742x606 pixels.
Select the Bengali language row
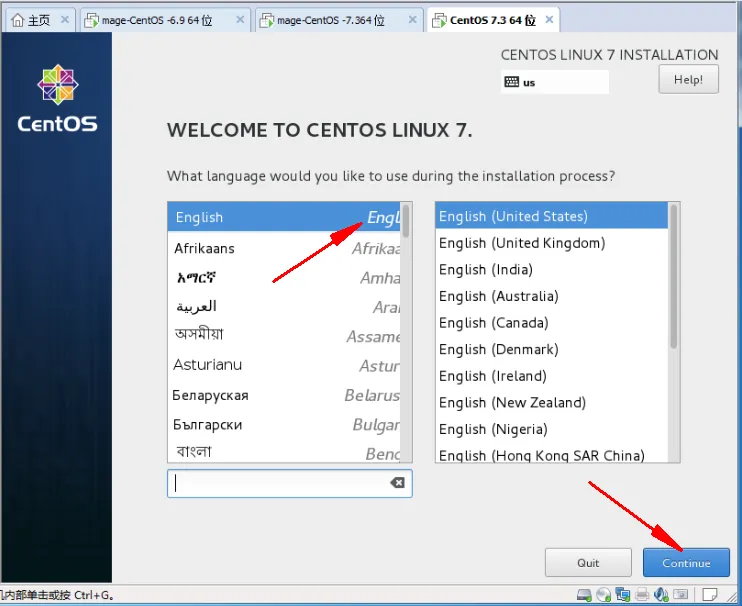pos(284,451)
